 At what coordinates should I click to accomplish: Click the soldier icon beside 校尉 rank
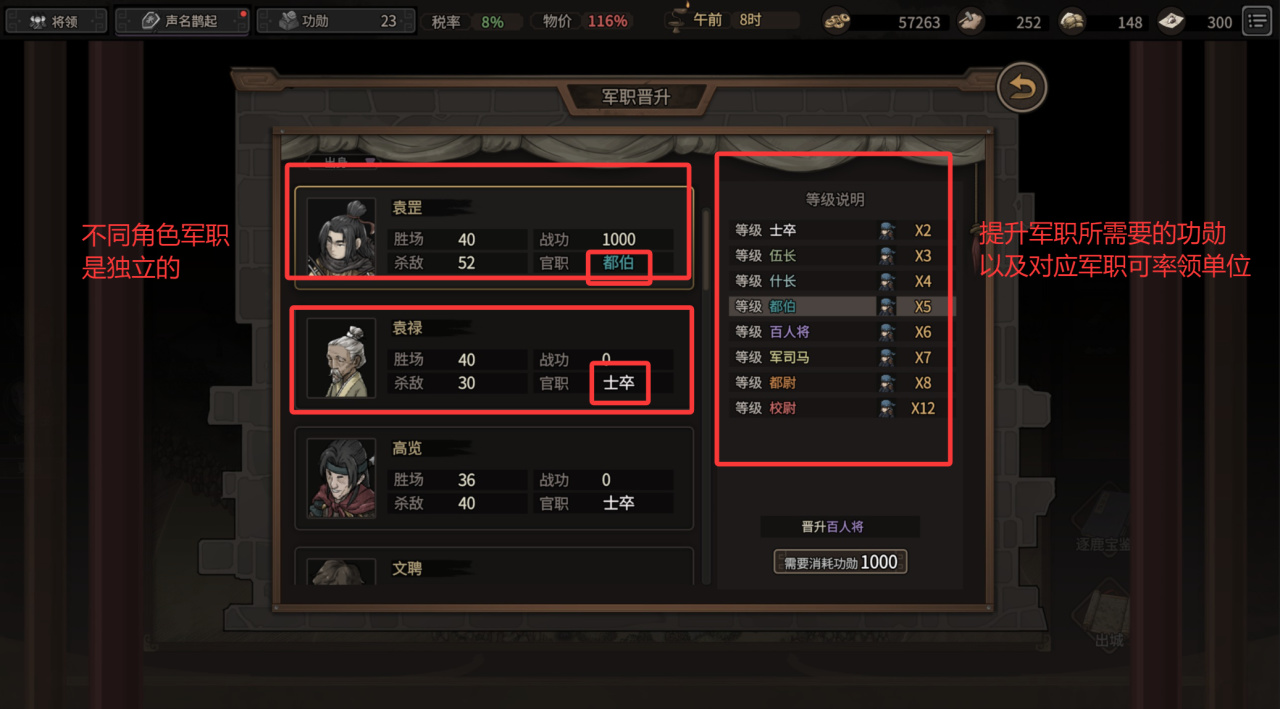coord(886,408)
